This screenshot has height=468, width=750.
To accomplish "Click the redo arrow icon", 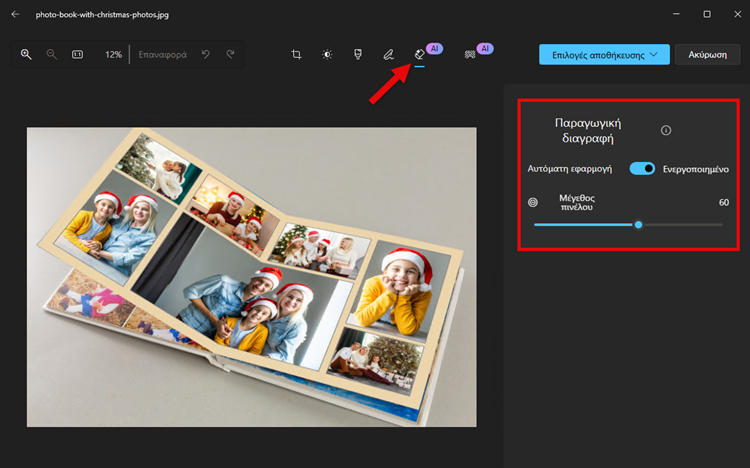I will 231,54.
